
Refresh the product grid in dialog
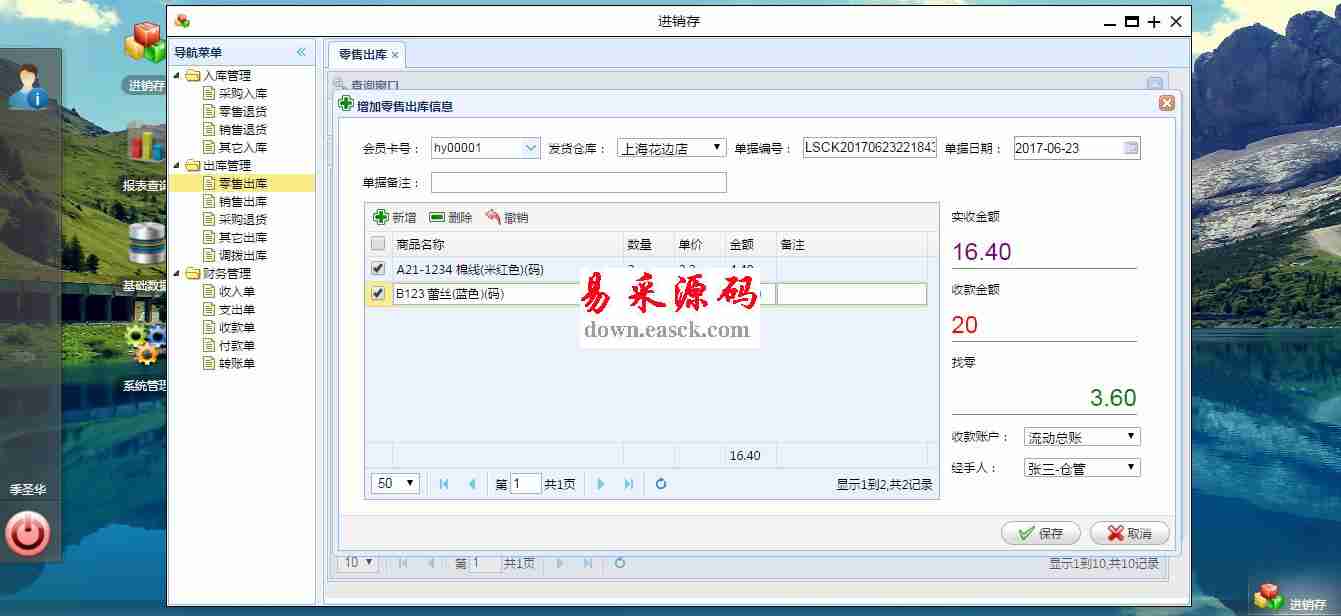661,484
